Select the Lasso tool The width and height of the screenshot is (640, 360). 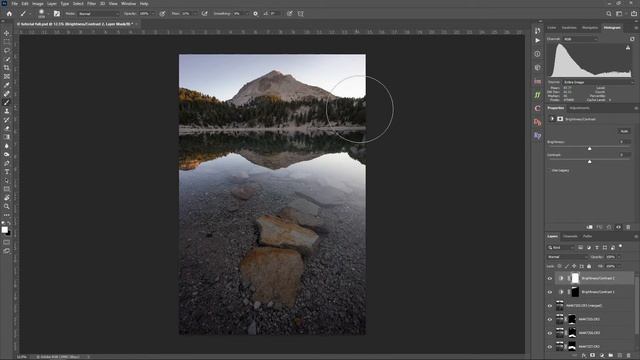point(7,51)
